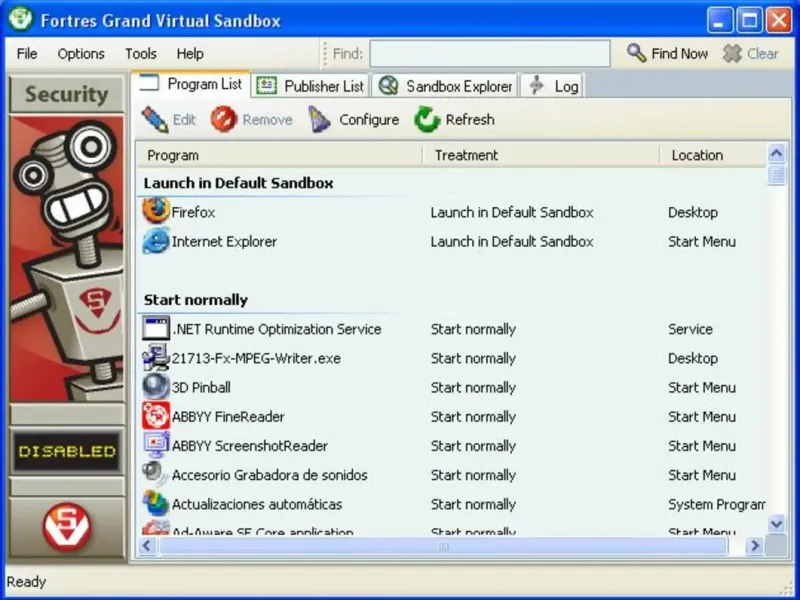Click the Edit pencil icon
This screenshot has height=600, width=800.
click(155, 119)
